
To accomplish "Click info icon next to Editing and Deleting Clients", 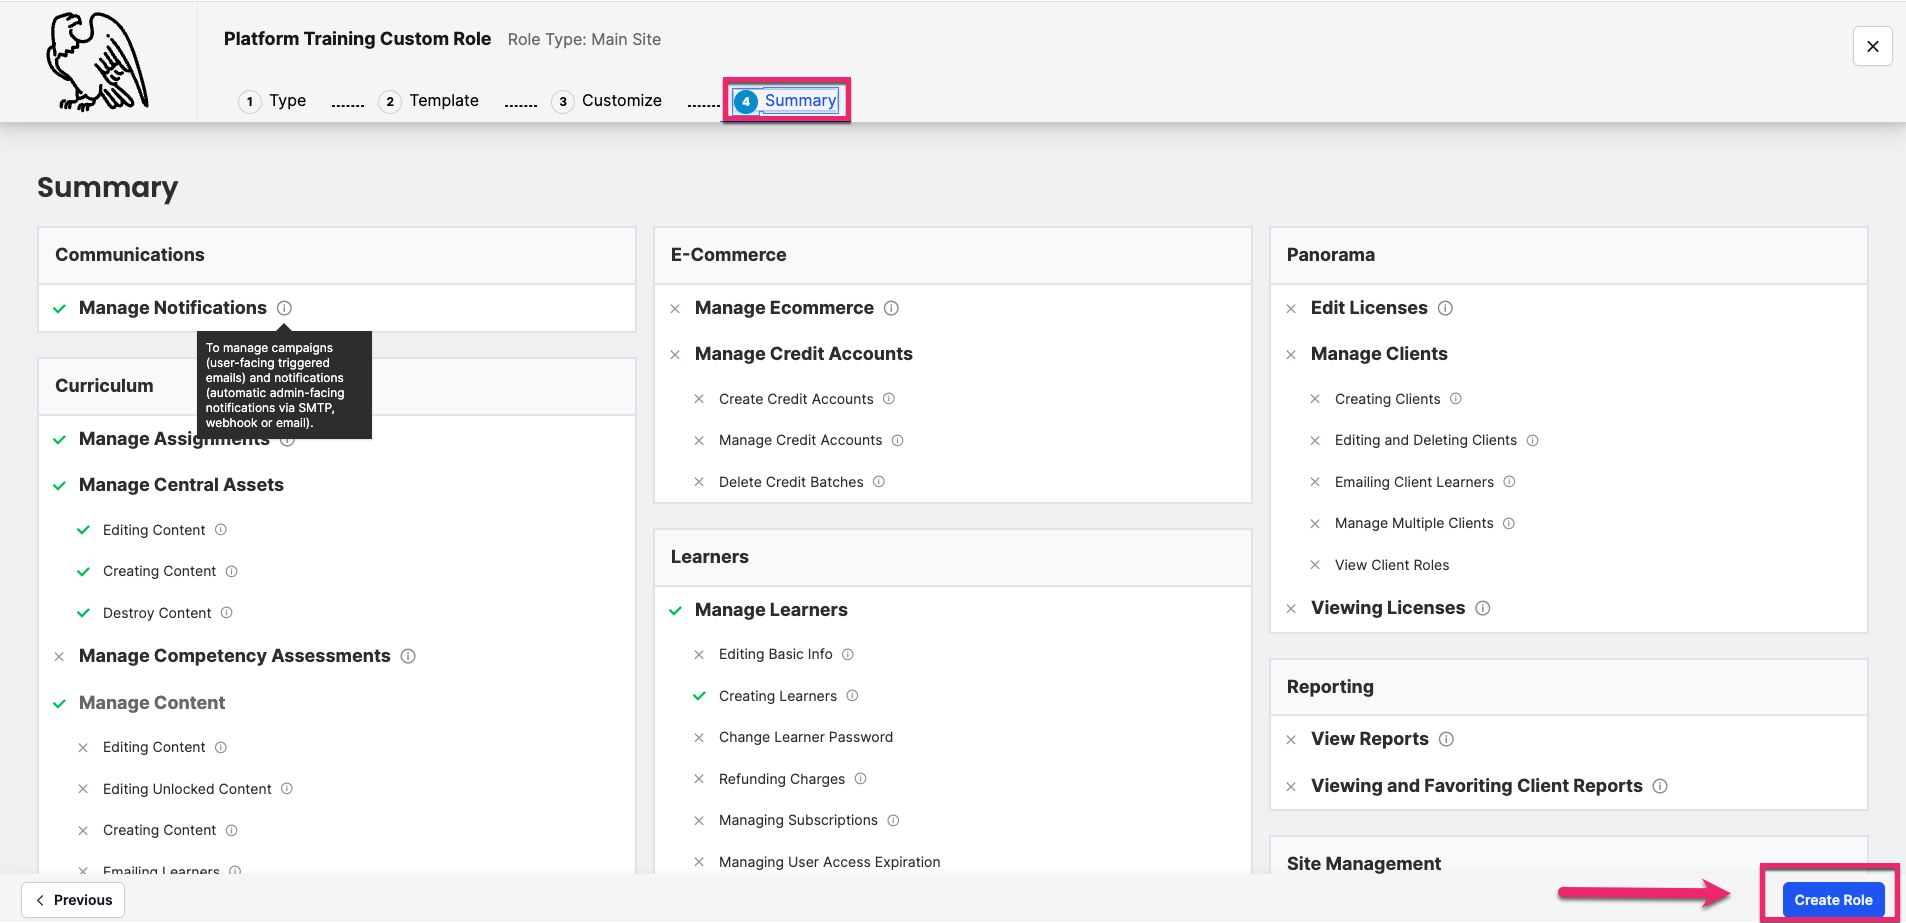I will 1532,440.
